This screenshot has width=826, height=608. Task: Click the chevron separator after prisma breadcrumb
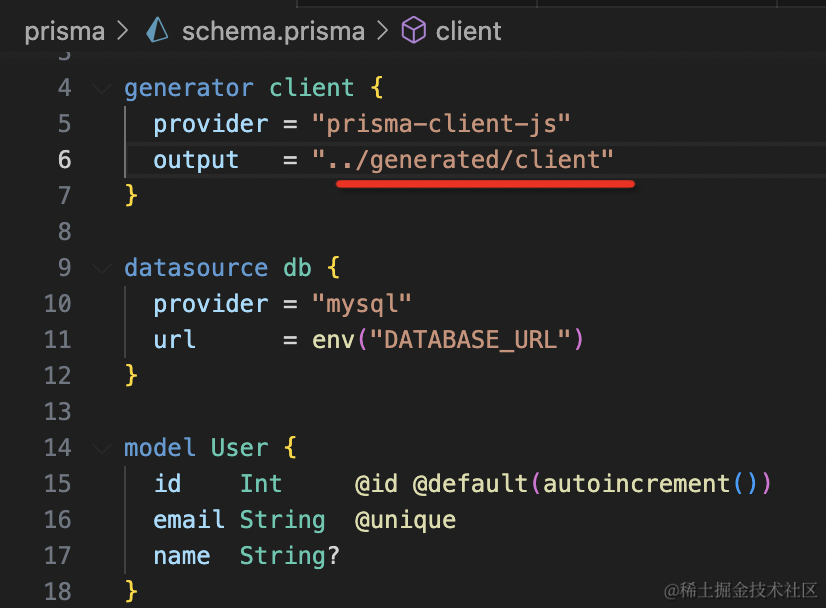tap(123, 31)
